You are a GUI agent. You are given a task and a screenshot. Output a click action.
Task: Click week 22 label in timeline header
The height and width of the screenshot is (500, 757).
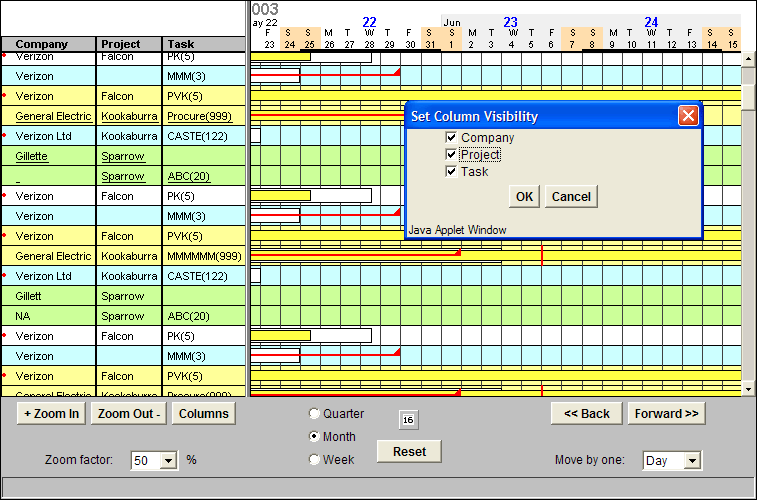click(369, 22)
